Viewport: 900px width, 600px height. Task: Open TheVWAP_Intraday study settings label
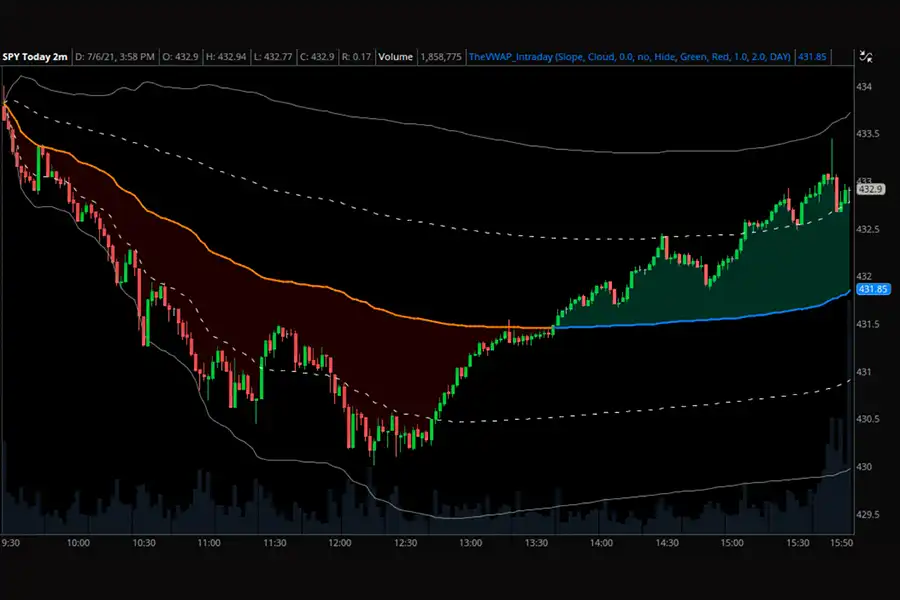(630, 57)
